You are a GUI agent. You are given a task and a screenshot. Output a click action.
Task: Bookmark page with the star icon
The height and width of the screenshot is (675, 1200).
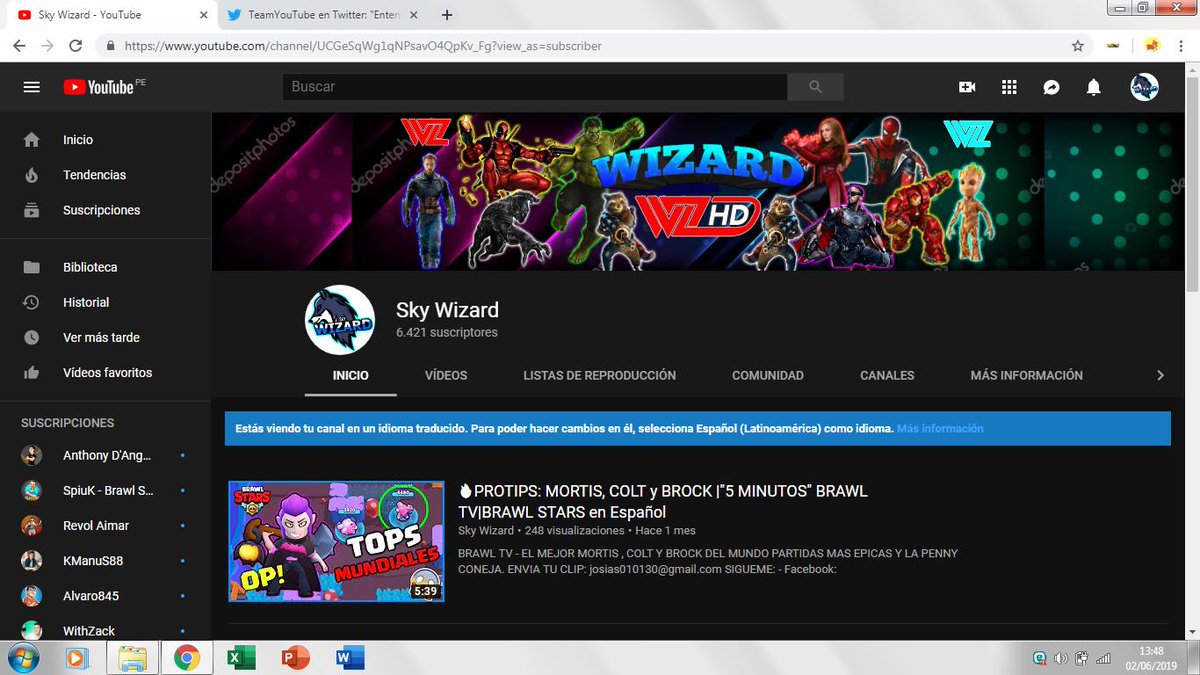pyautogui.click(x=1077, y=46)
